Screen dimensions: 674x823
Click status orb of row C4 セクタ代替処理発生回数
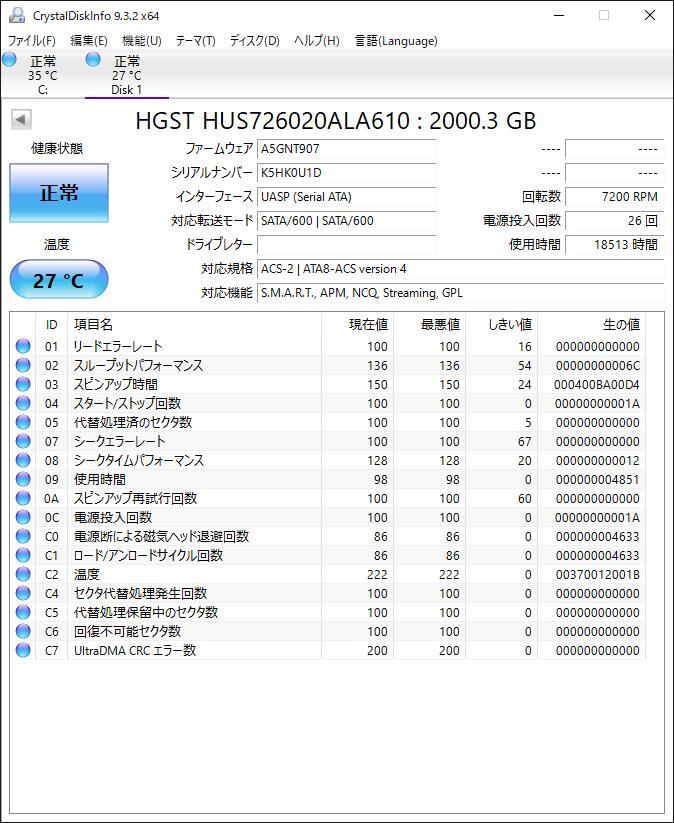23,593
